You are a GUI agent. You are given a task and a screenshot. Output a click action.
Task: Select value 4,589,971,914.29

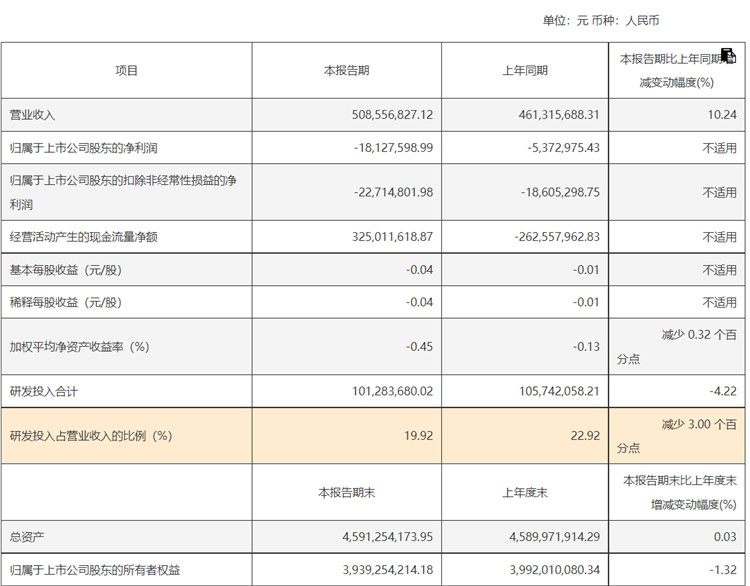[554, 537]
